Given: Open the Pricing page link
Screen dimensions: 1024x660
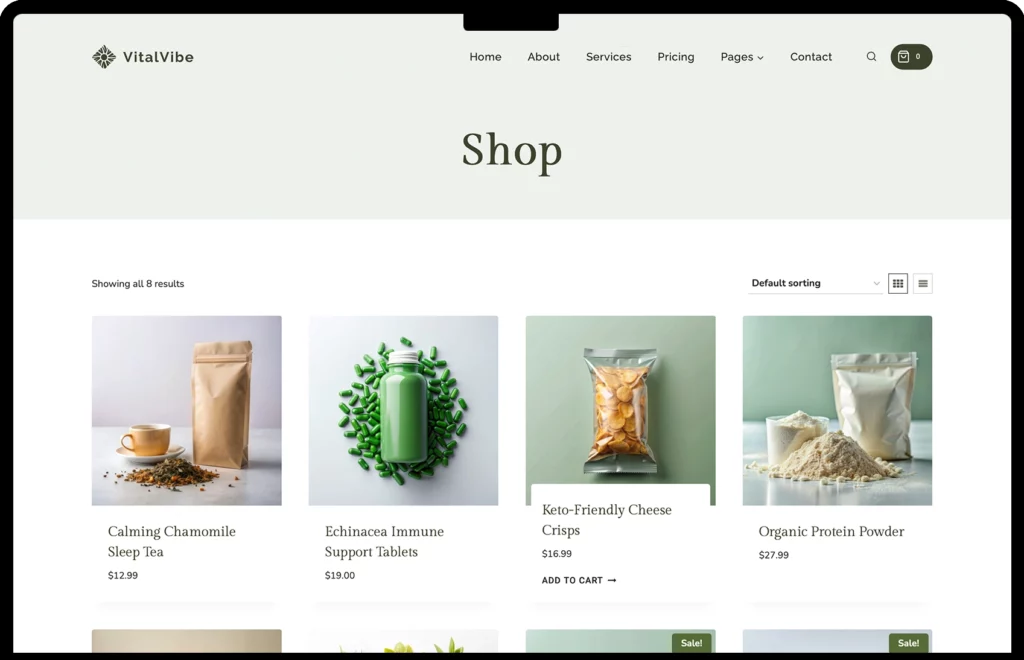Looking at the screenshot, I should coord(676,57).
